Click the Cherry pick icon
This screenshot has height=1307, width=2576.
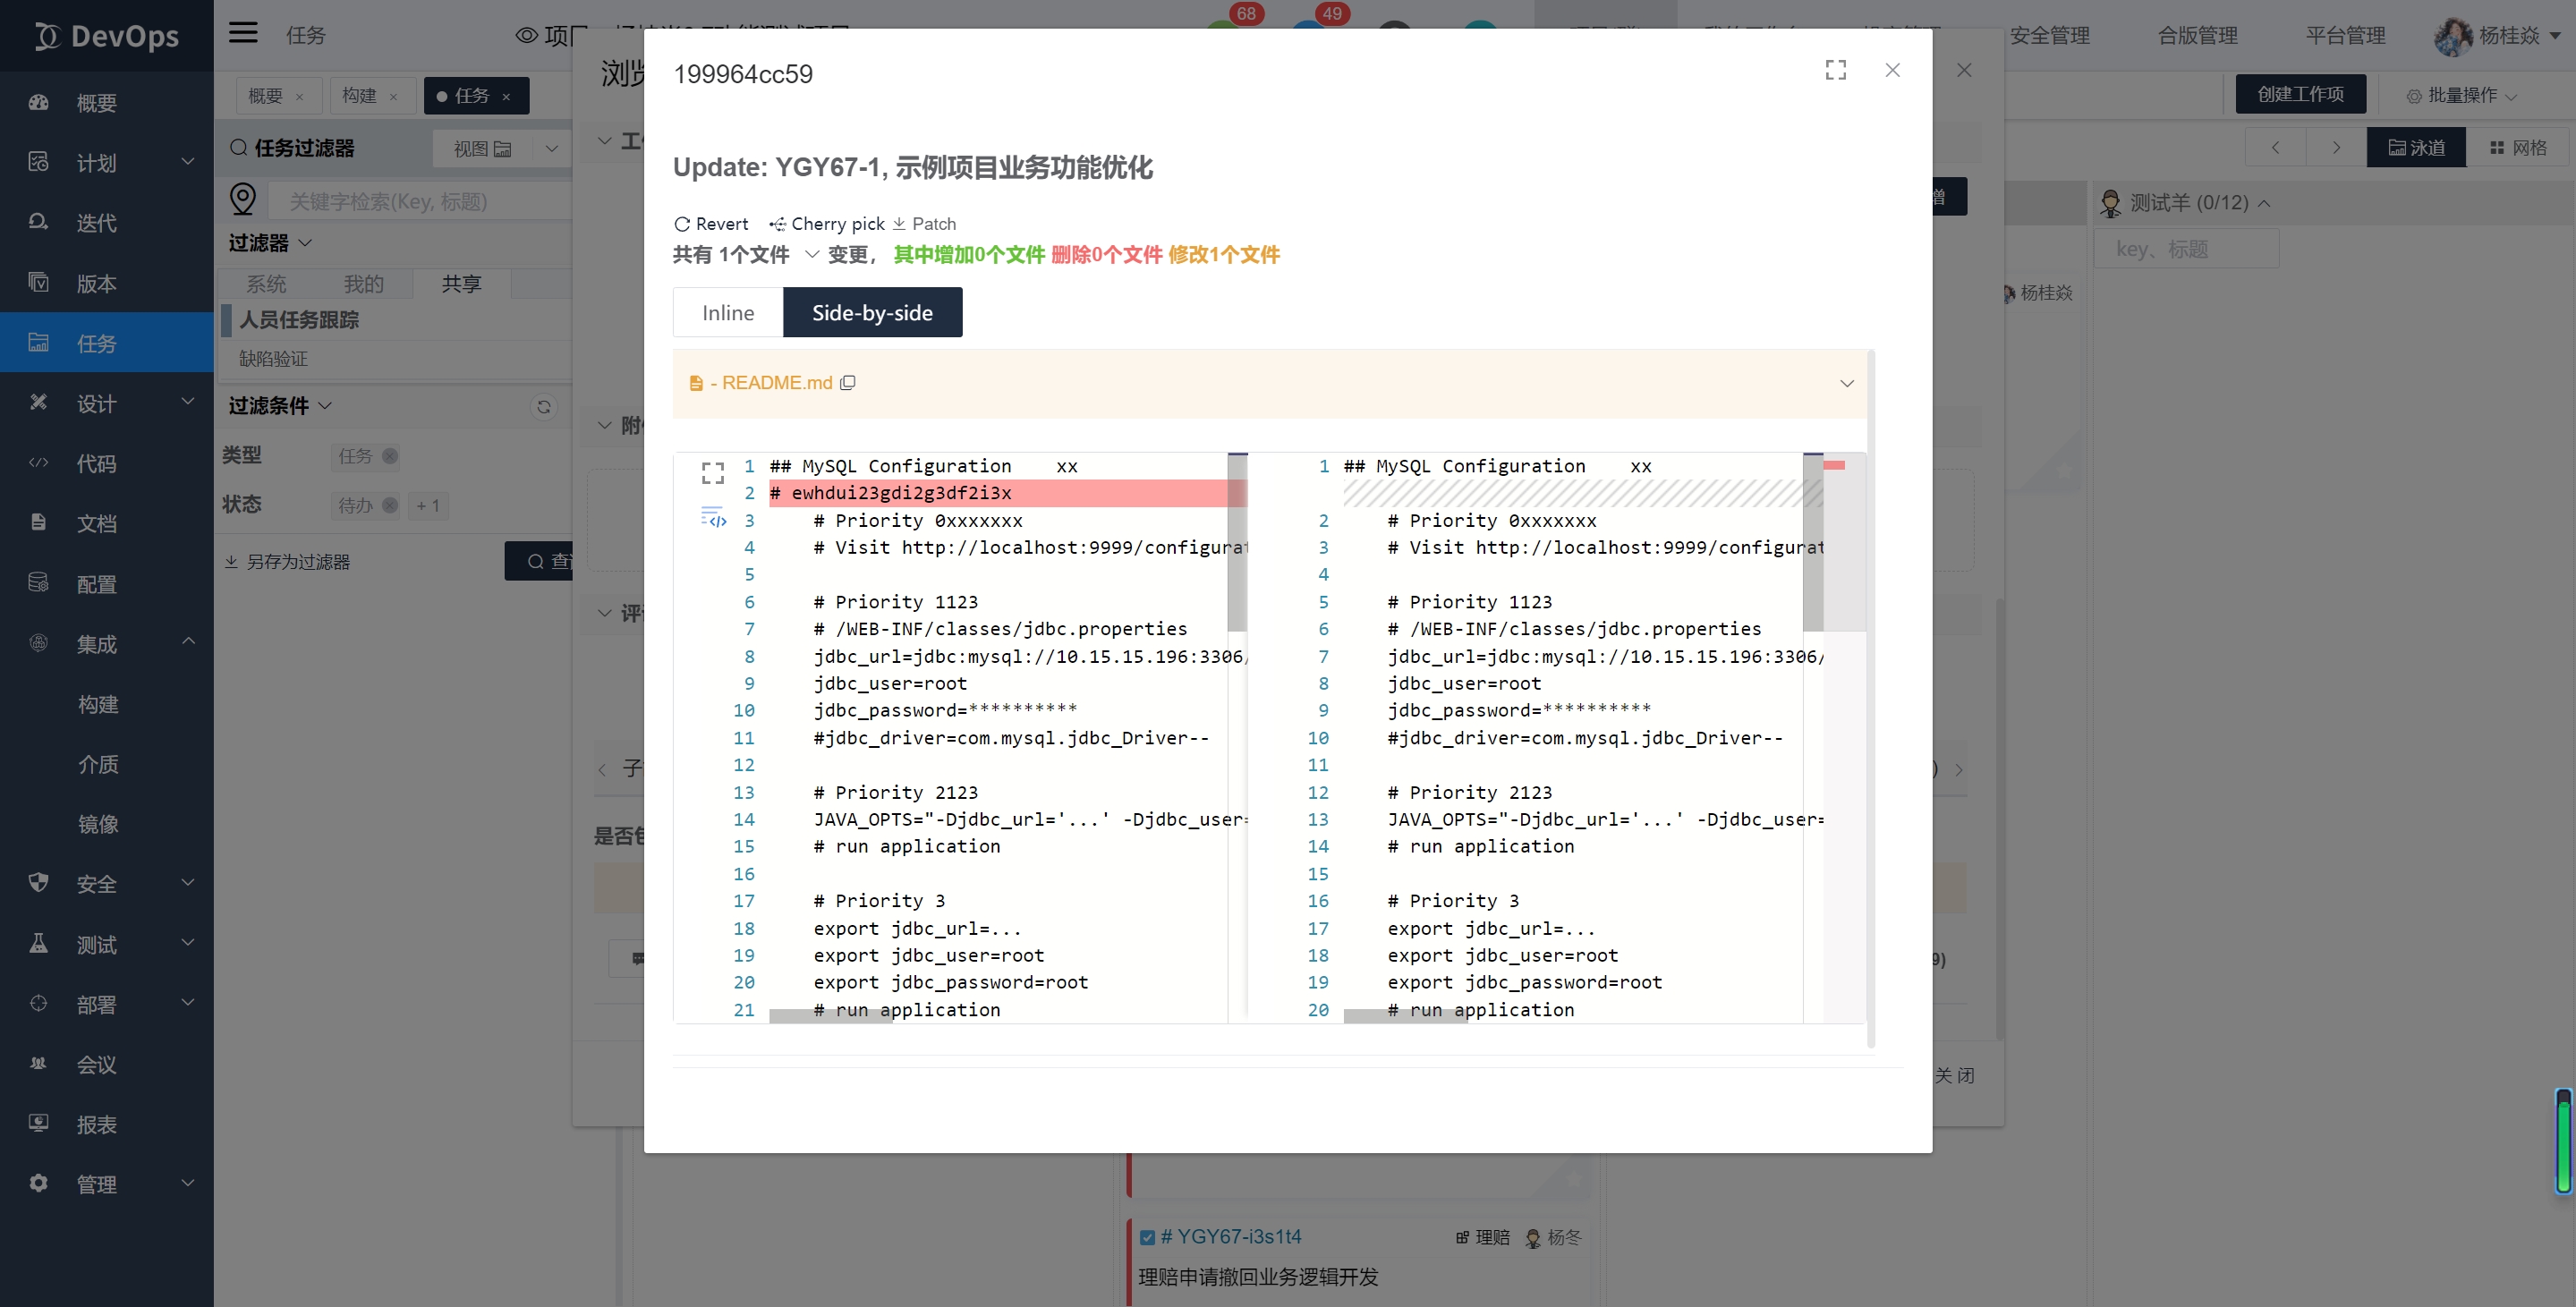coord(777,224)
